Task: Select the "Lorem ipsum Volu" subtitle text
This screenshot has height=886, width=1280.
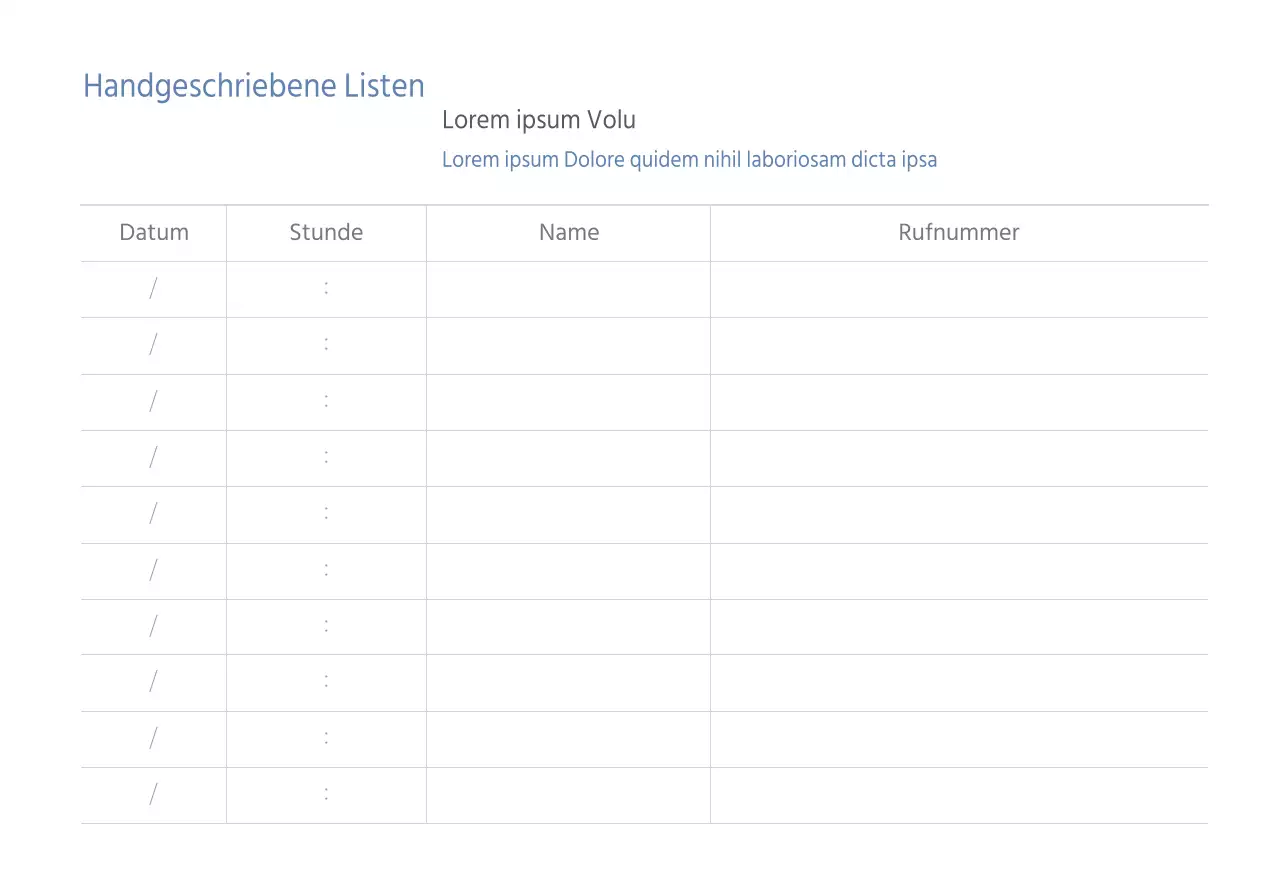Action: [539, 121]
